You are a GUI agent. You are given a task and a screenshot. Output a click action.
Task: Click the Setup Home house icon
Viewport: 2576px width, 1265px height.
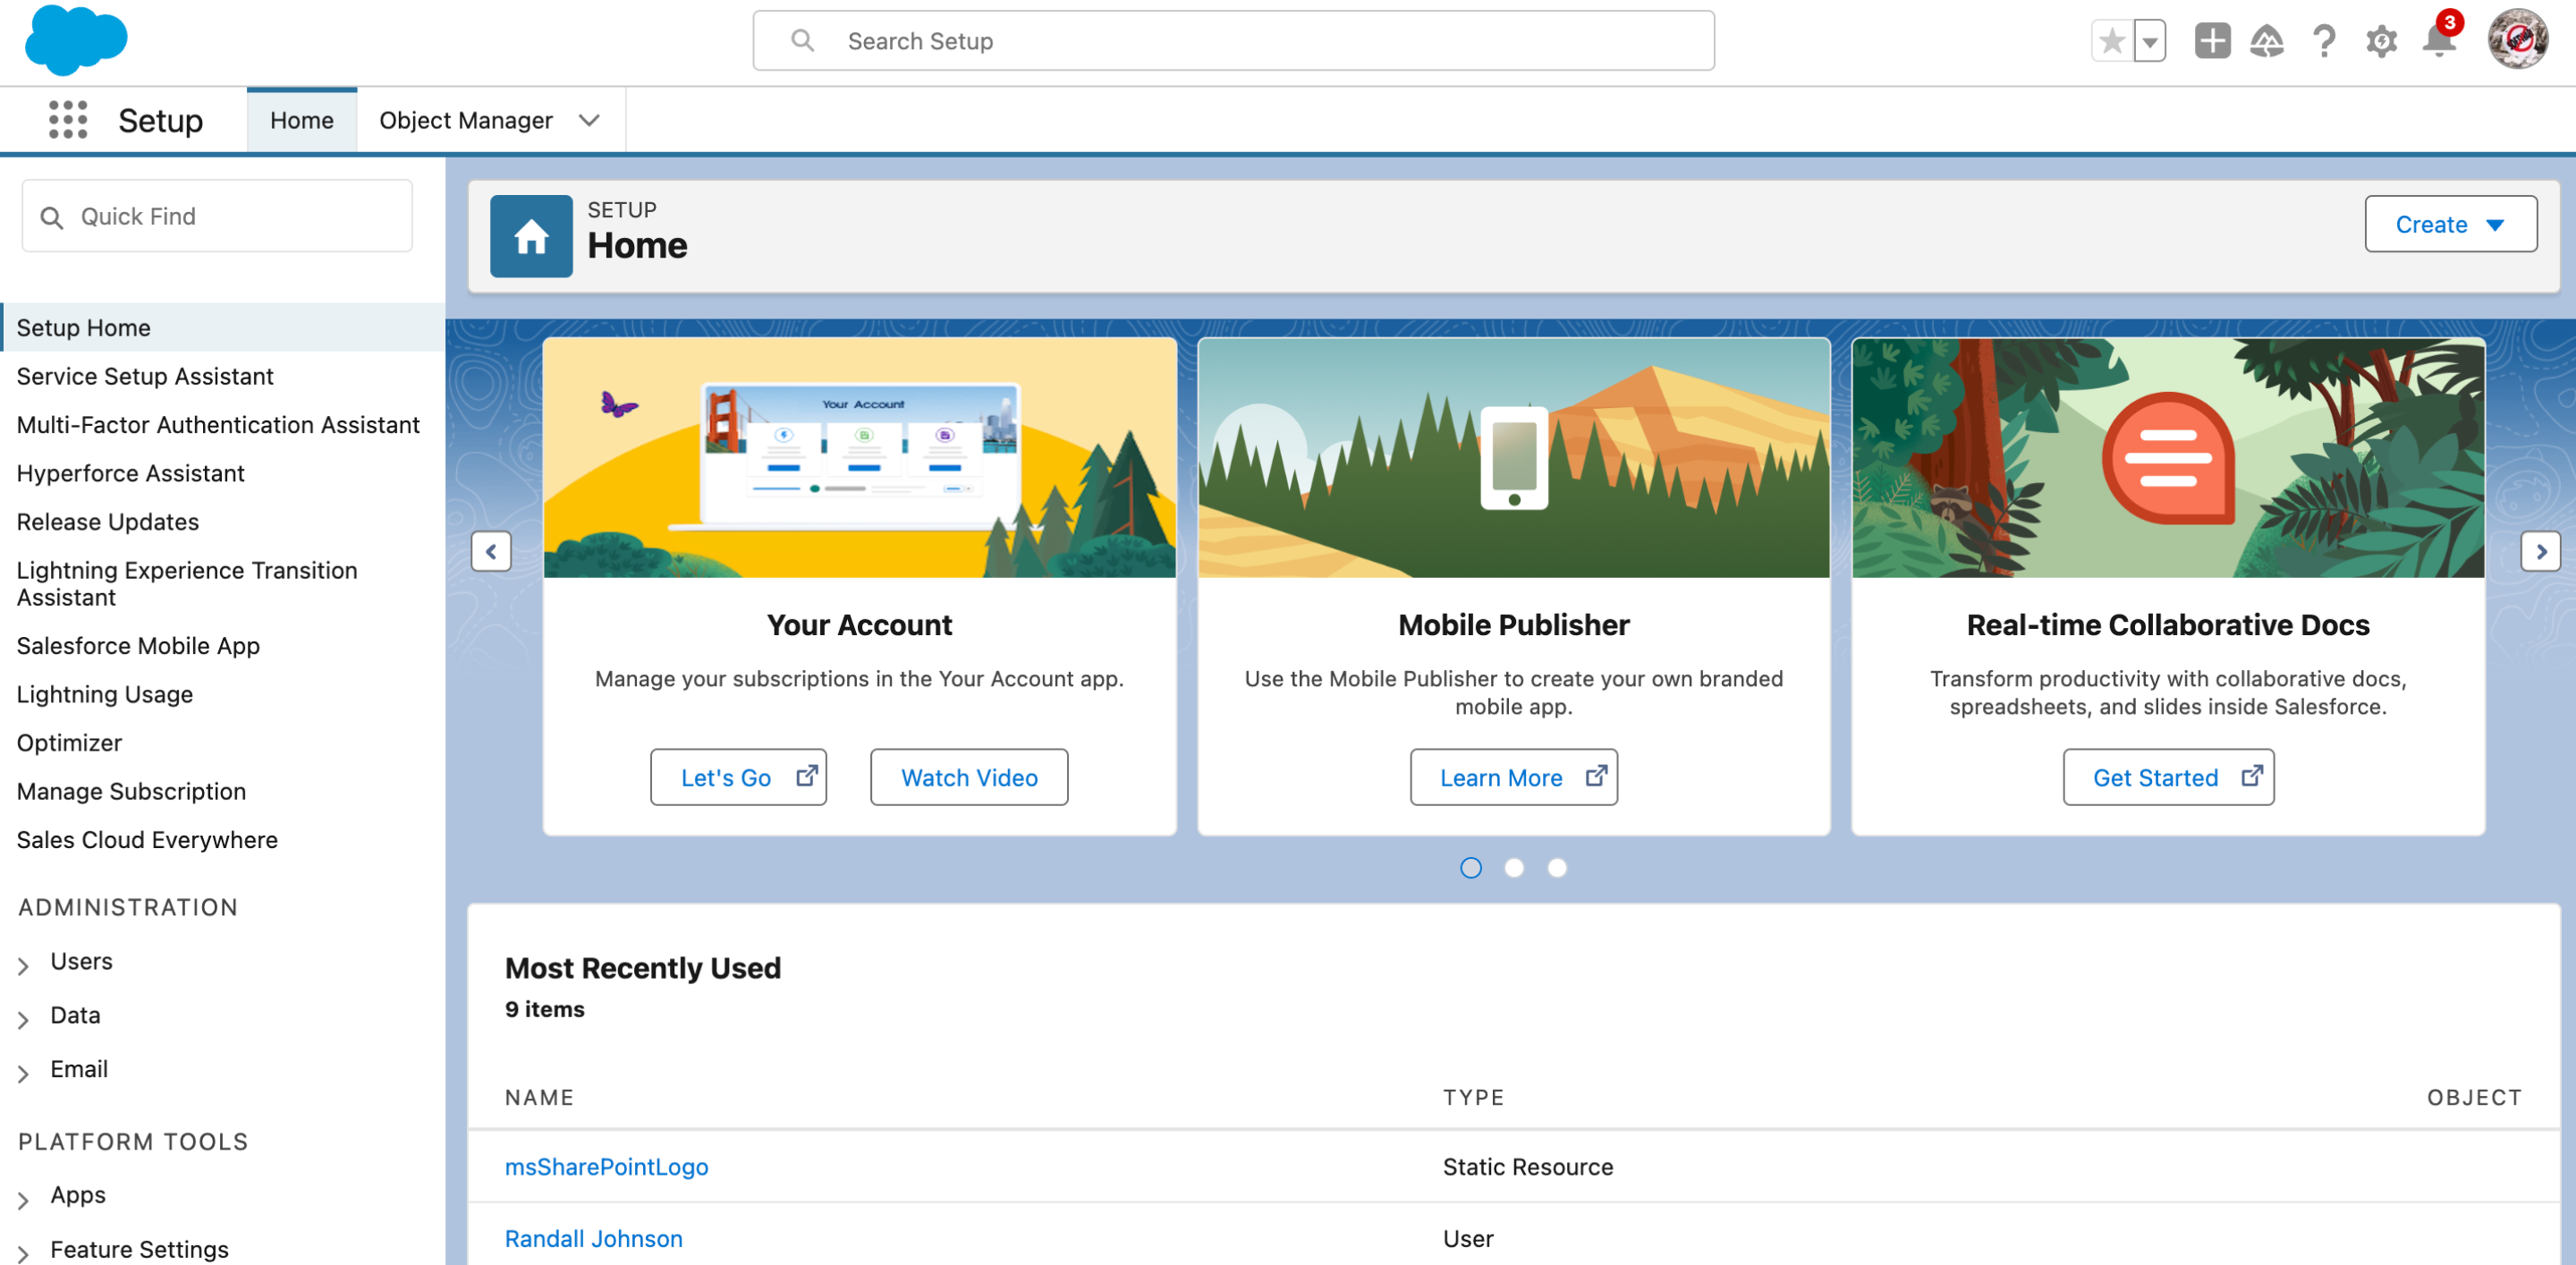(531, 235)
